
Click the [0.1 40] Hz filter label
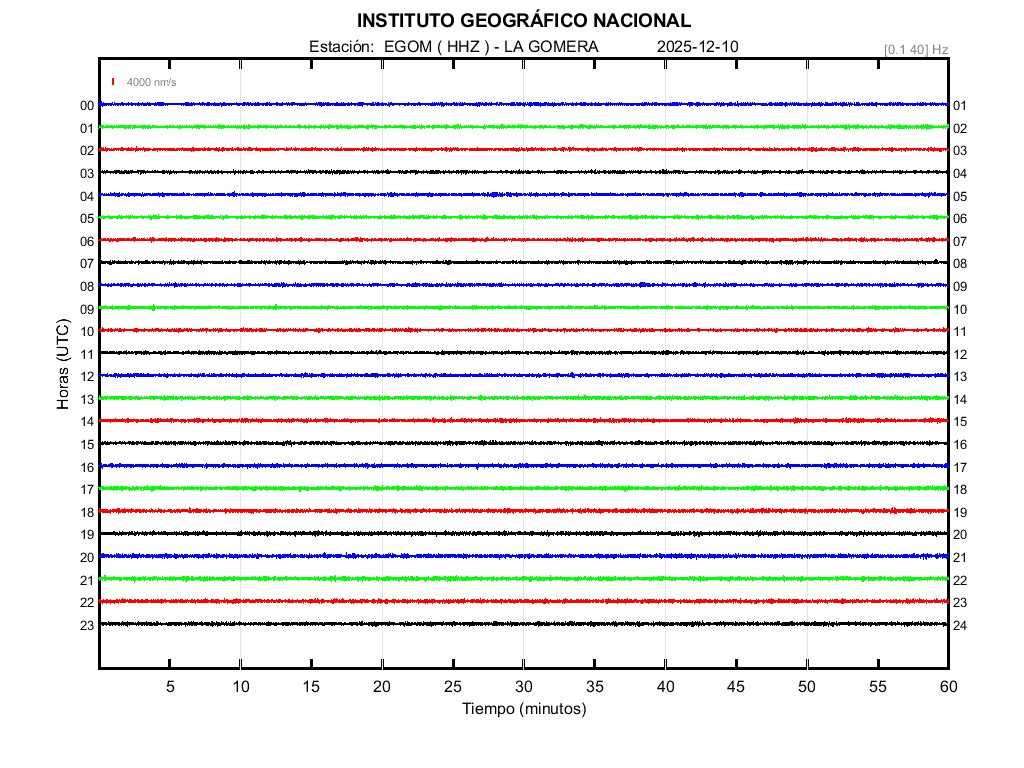click(916, 49)
